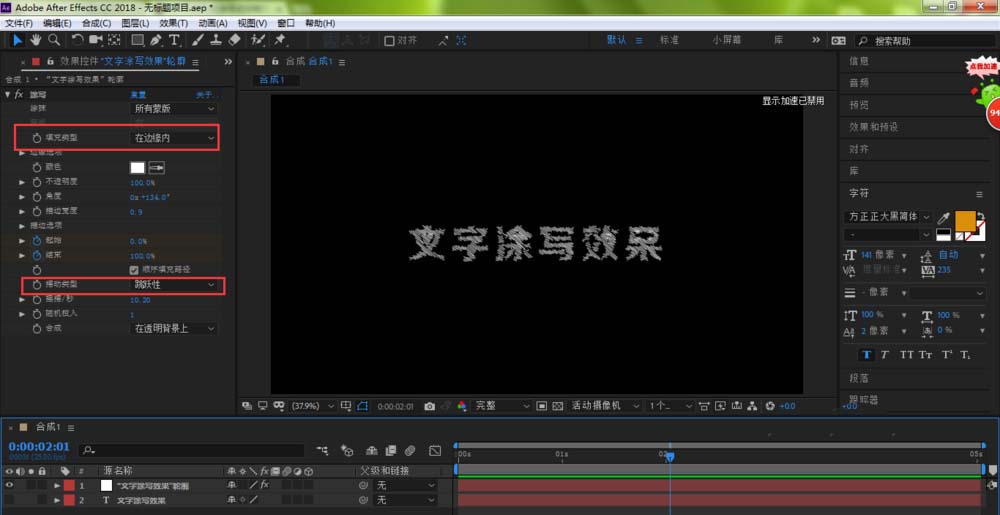Select the Brush tool
This screenshot has height=515, width=1000.
tap(198, 40)
